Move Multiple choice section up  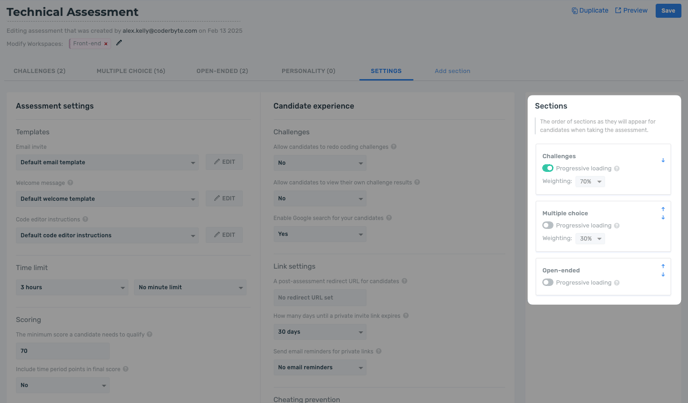663,210
